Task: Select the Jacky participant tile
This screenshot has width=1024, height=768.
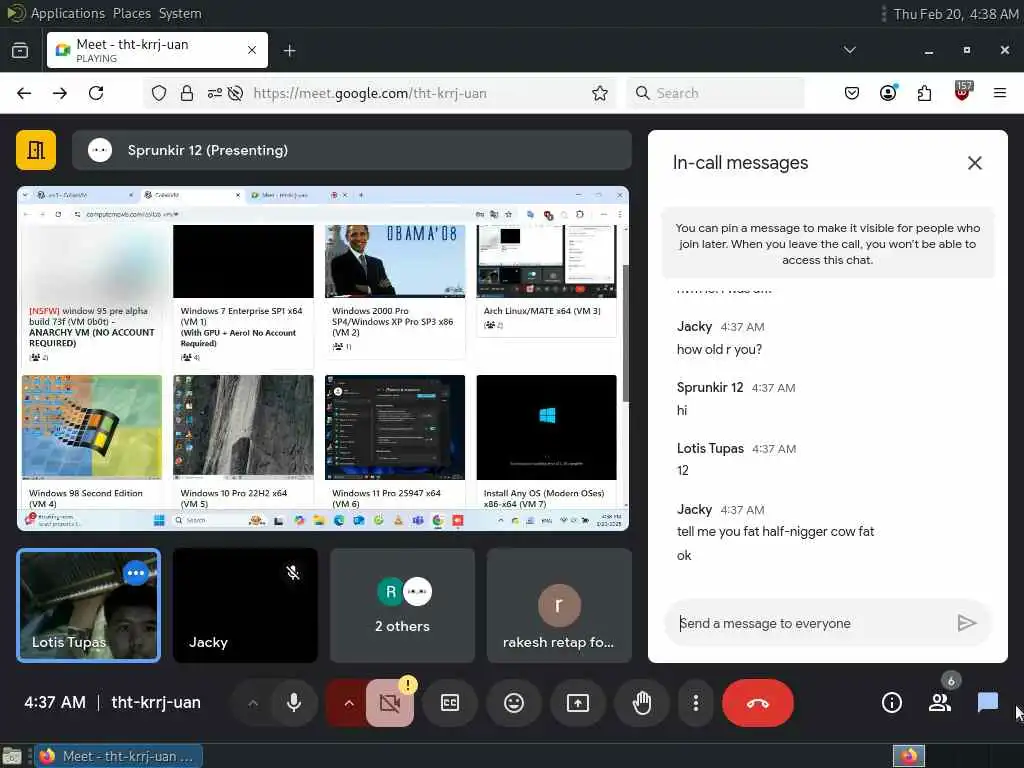Action: point(246,605)
